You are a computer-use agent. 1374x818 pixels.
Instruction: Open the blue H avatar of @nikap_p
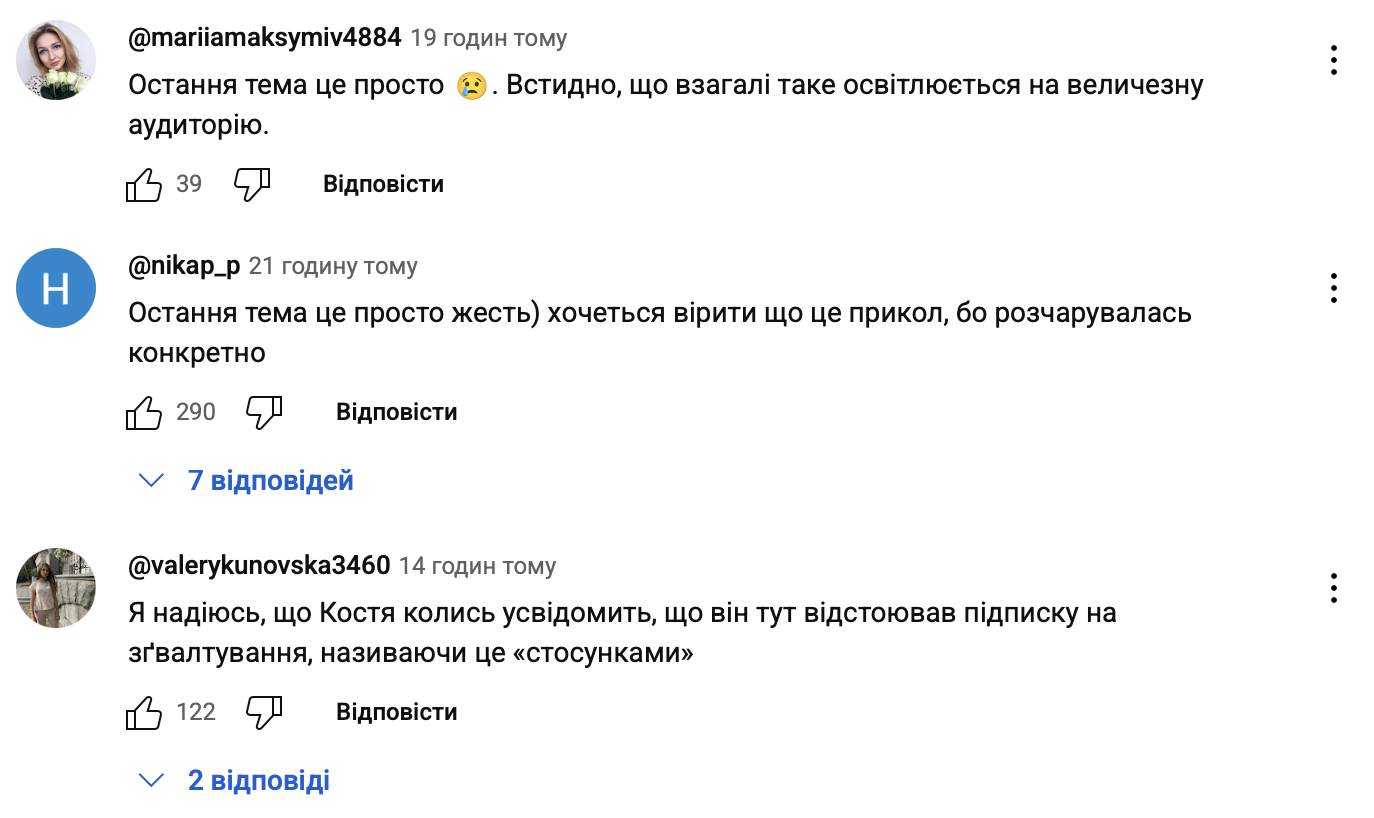(x=56, y=288)
